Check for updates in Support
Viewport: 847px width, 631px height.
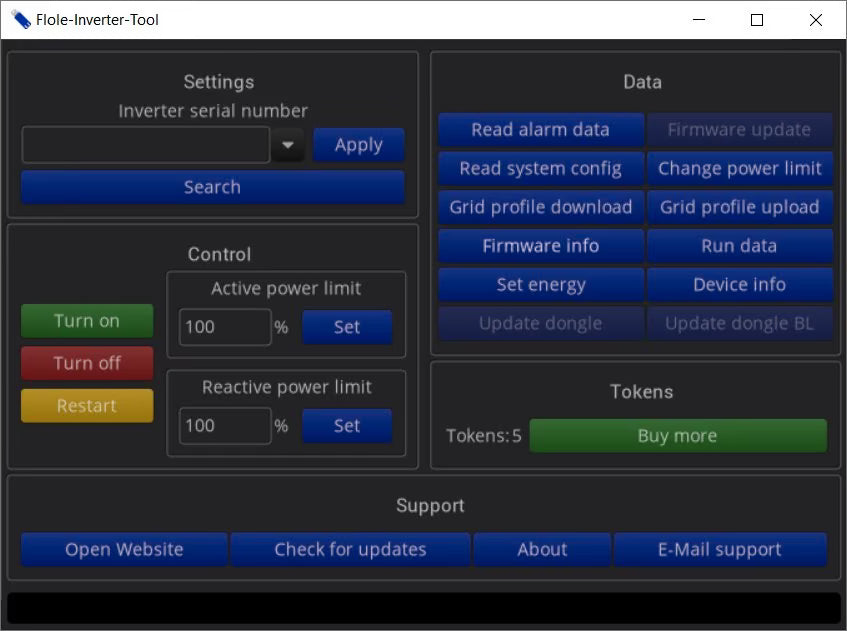(350, 549)
